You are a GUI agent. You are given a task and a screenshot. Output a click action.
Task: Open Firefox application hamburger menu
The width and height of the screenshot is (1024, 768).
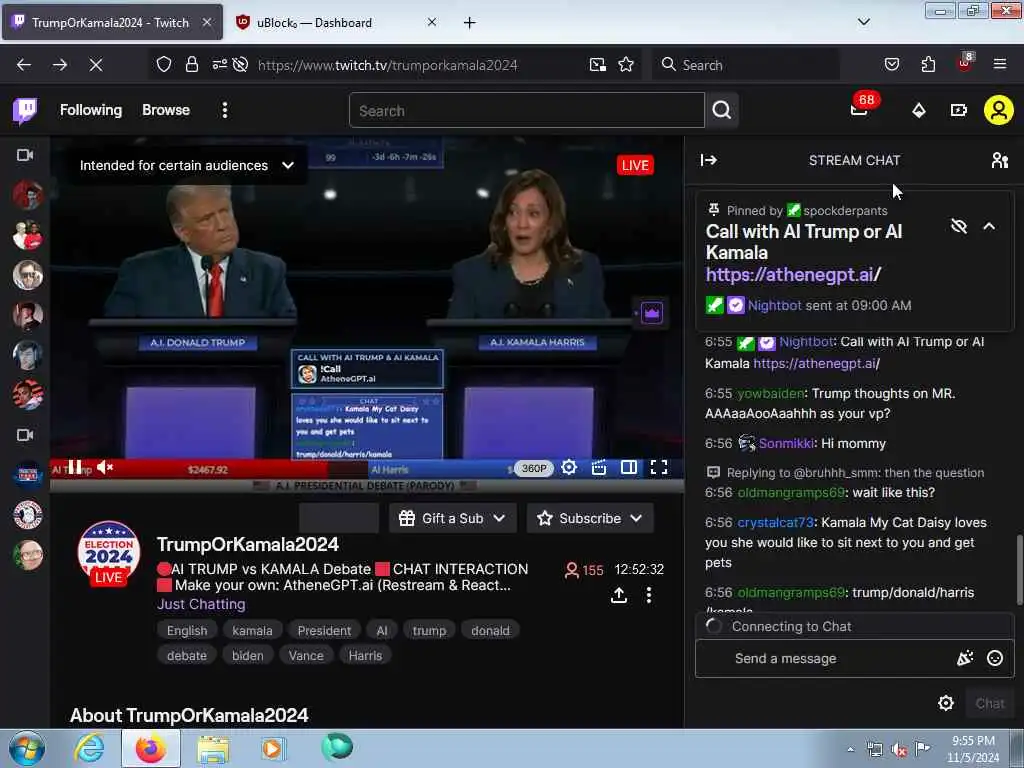pos(999,64)
